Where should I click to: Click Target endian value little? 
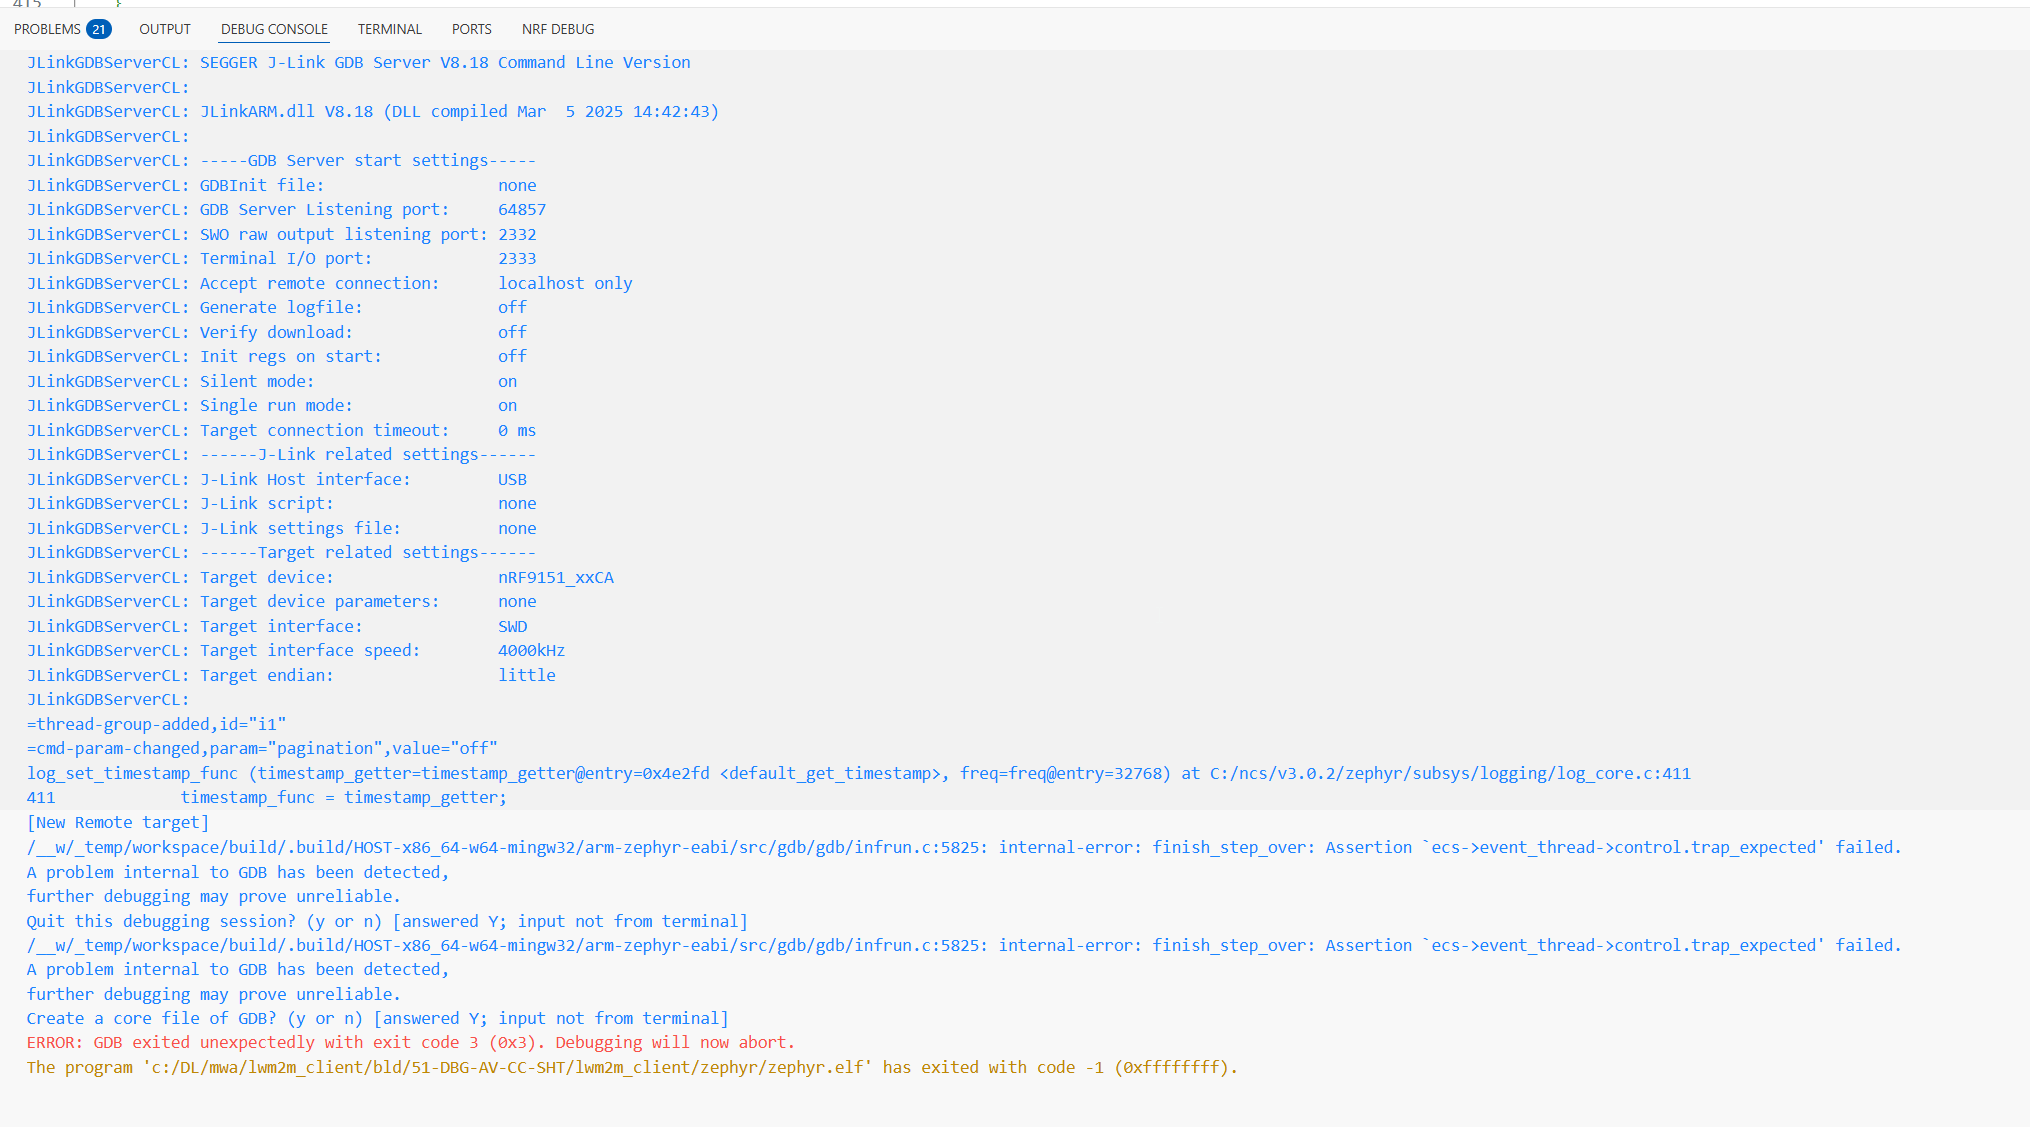[527, 675]
